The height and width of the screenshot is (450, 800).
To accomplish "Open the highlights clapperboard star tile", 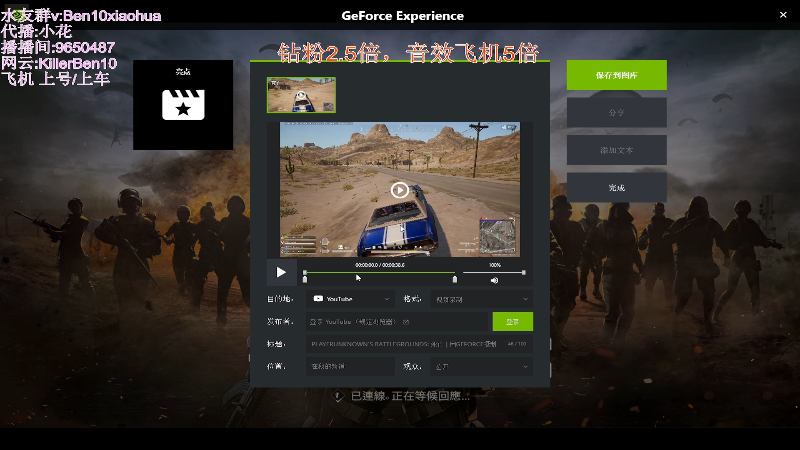I will [x=183, y=105].
